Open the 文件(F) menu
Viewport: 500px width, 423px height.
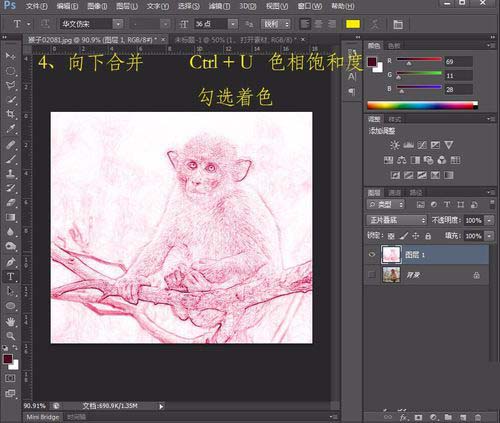coord(37,6)
